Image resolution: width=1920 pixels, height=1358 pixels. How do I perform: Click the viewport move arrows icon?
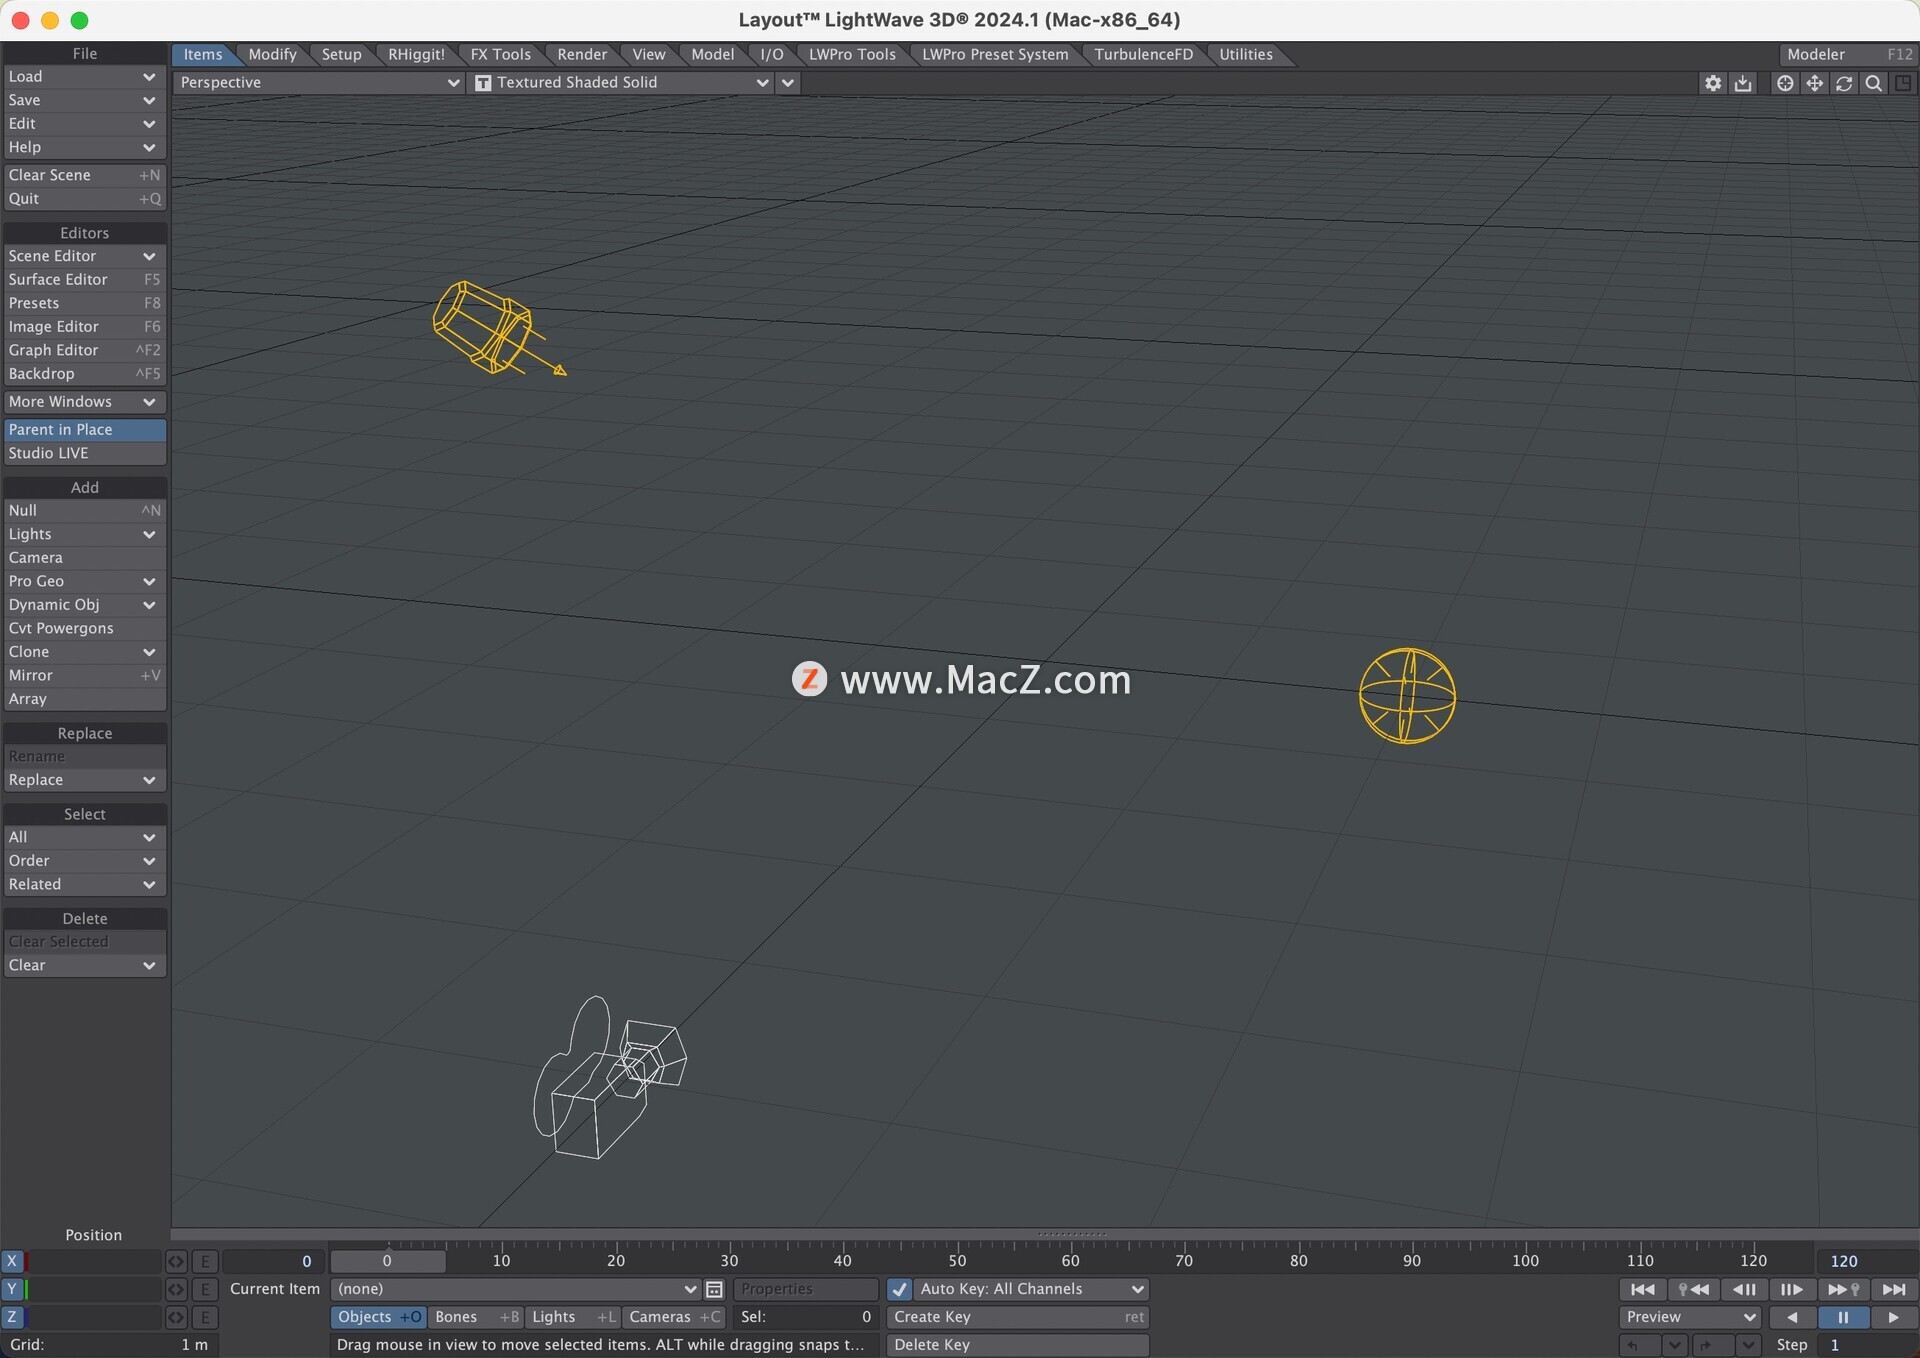pyautogui.click(x=1814, y=83)
